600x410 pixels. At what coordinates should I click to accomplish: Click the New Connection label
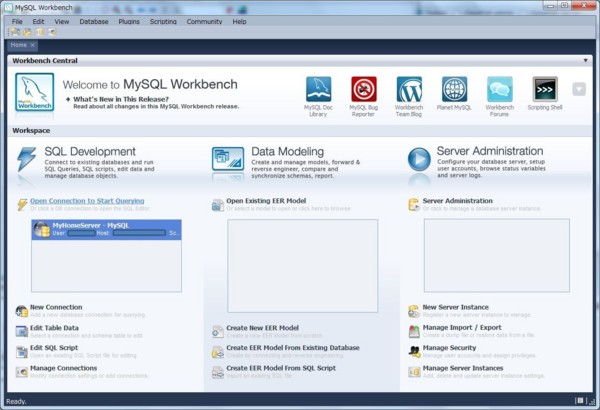pyautogui.click(x=56, y=307)
